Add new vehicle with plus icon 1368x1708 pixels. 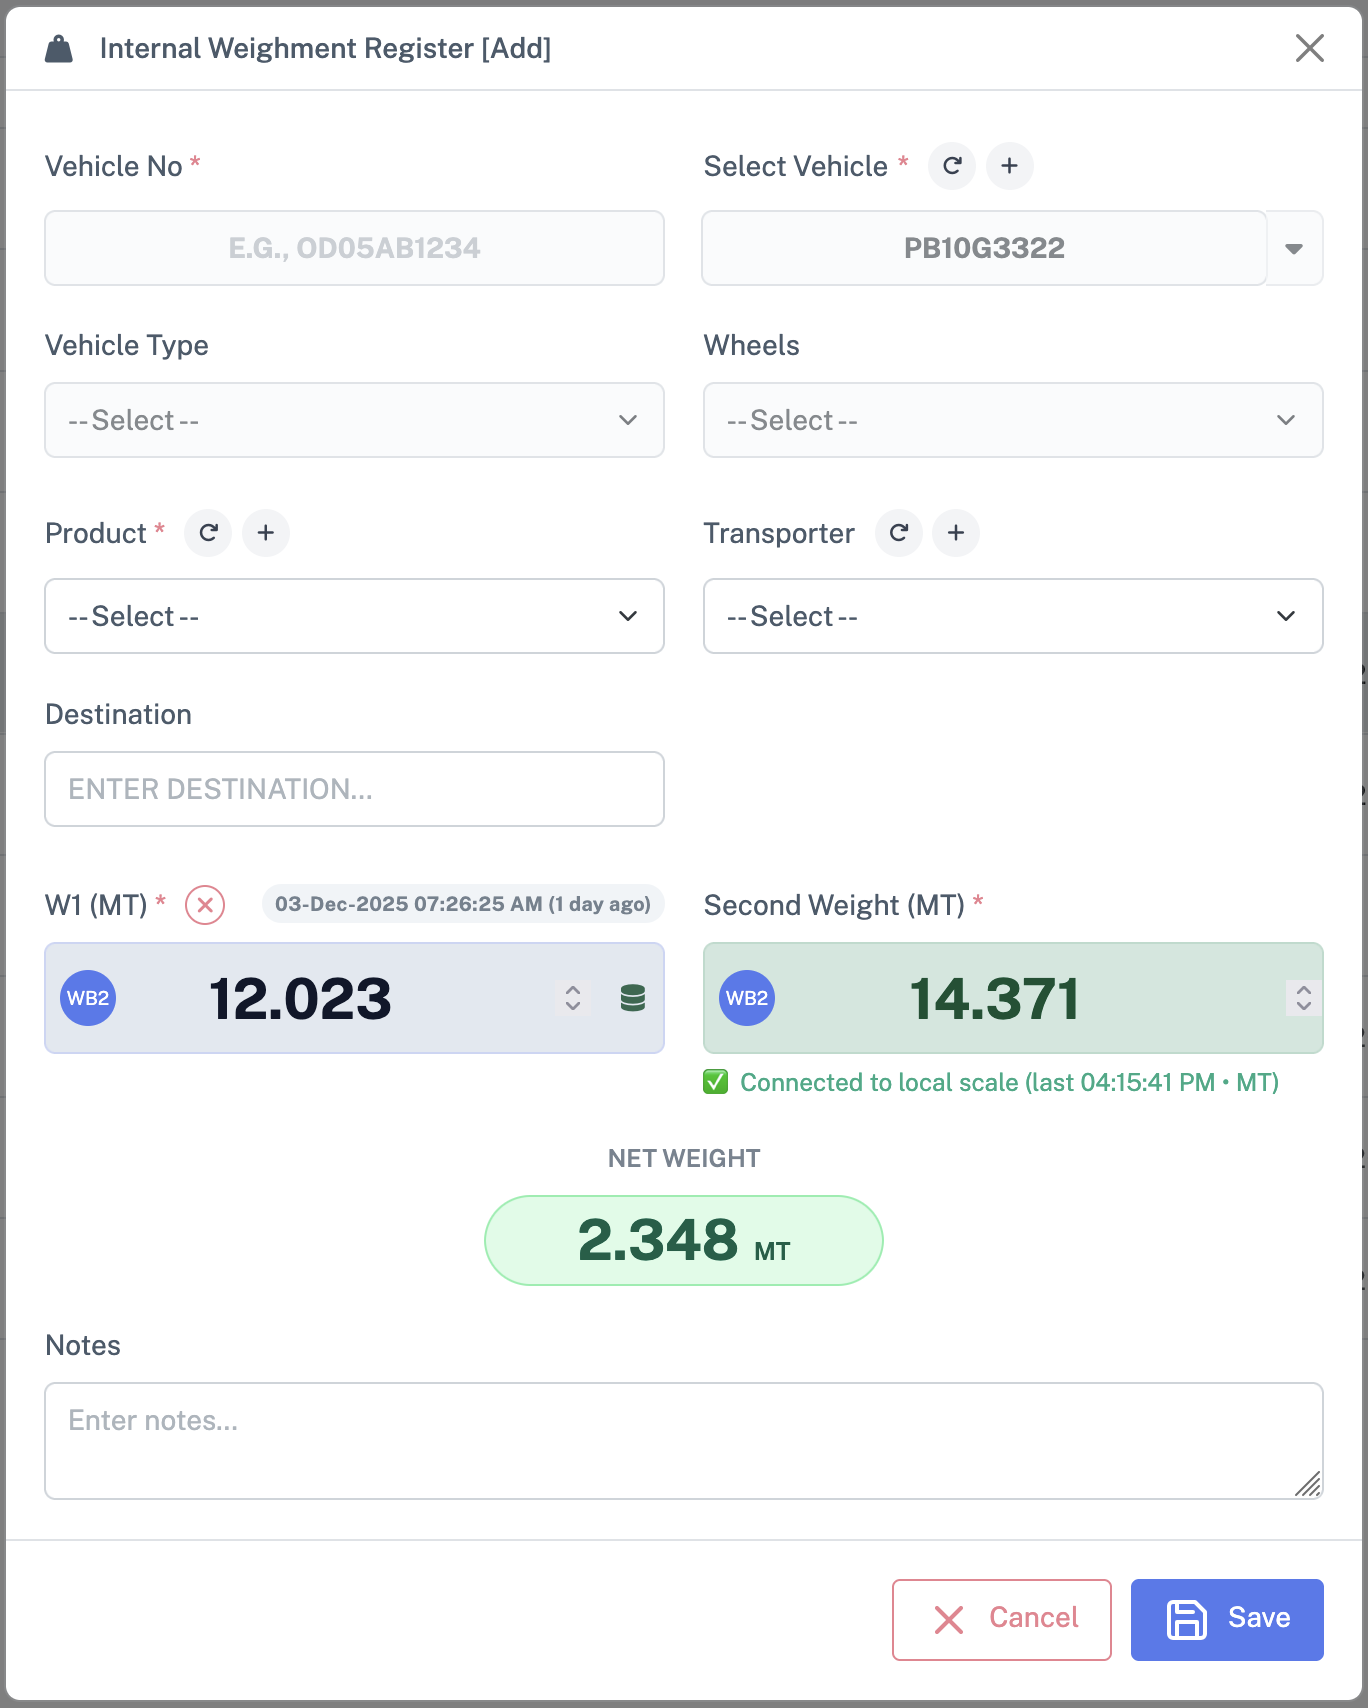1010,166
